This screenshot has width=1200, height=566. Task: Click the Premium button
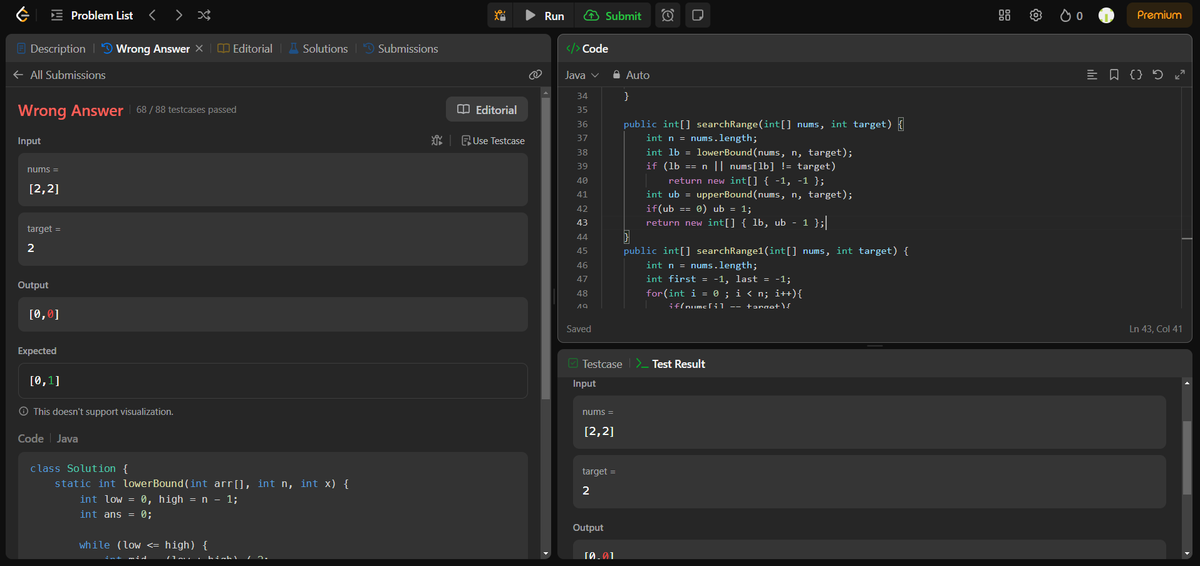click(x=1159, y=15)
